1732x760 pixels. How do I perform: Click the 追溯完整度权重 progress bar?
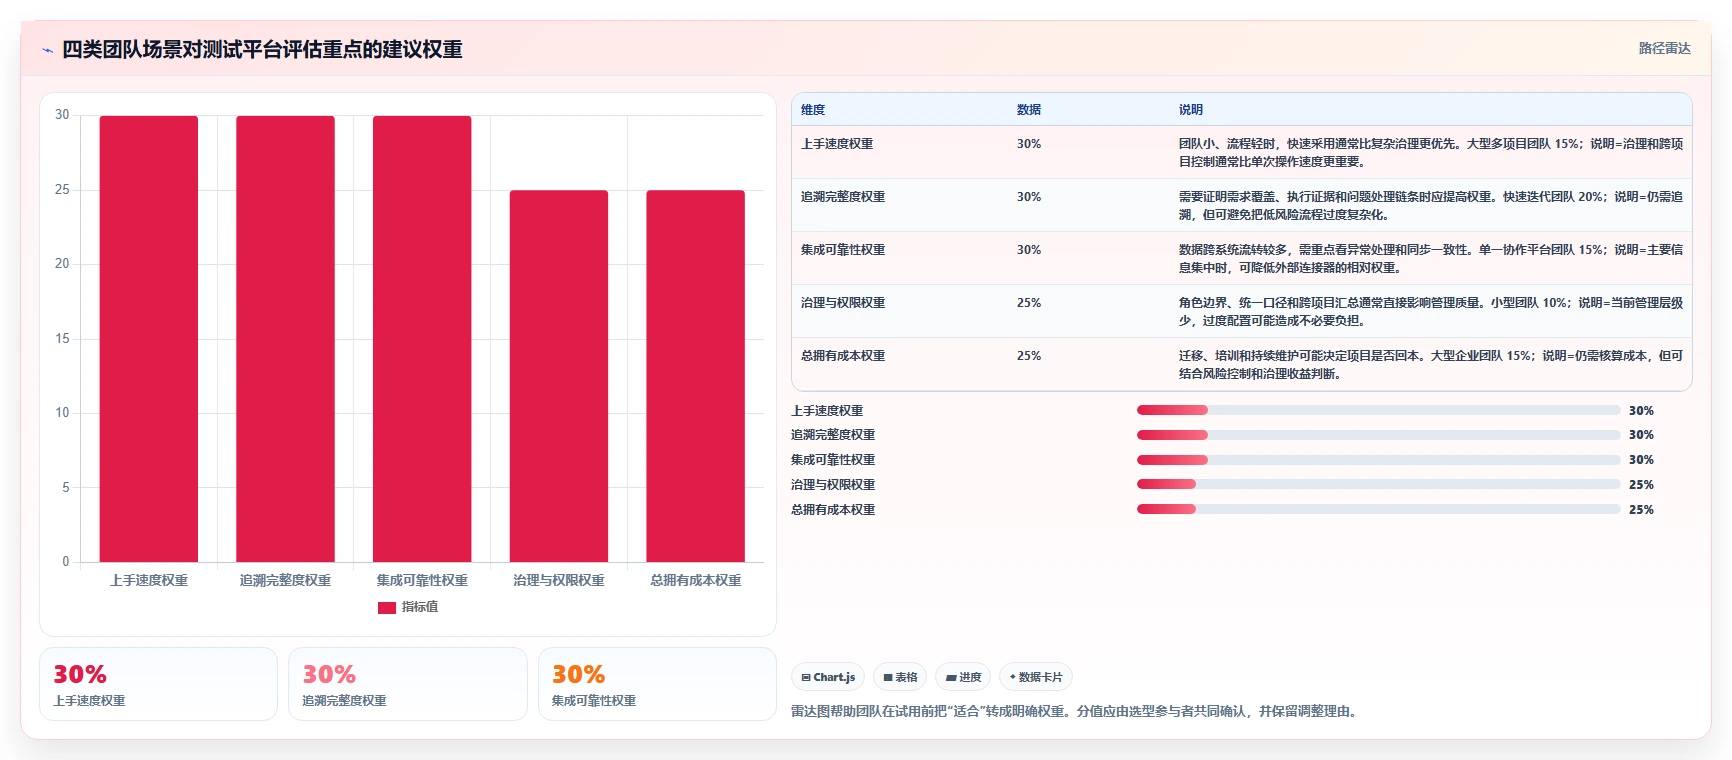pyautogui.click(x=1378, y=435)
